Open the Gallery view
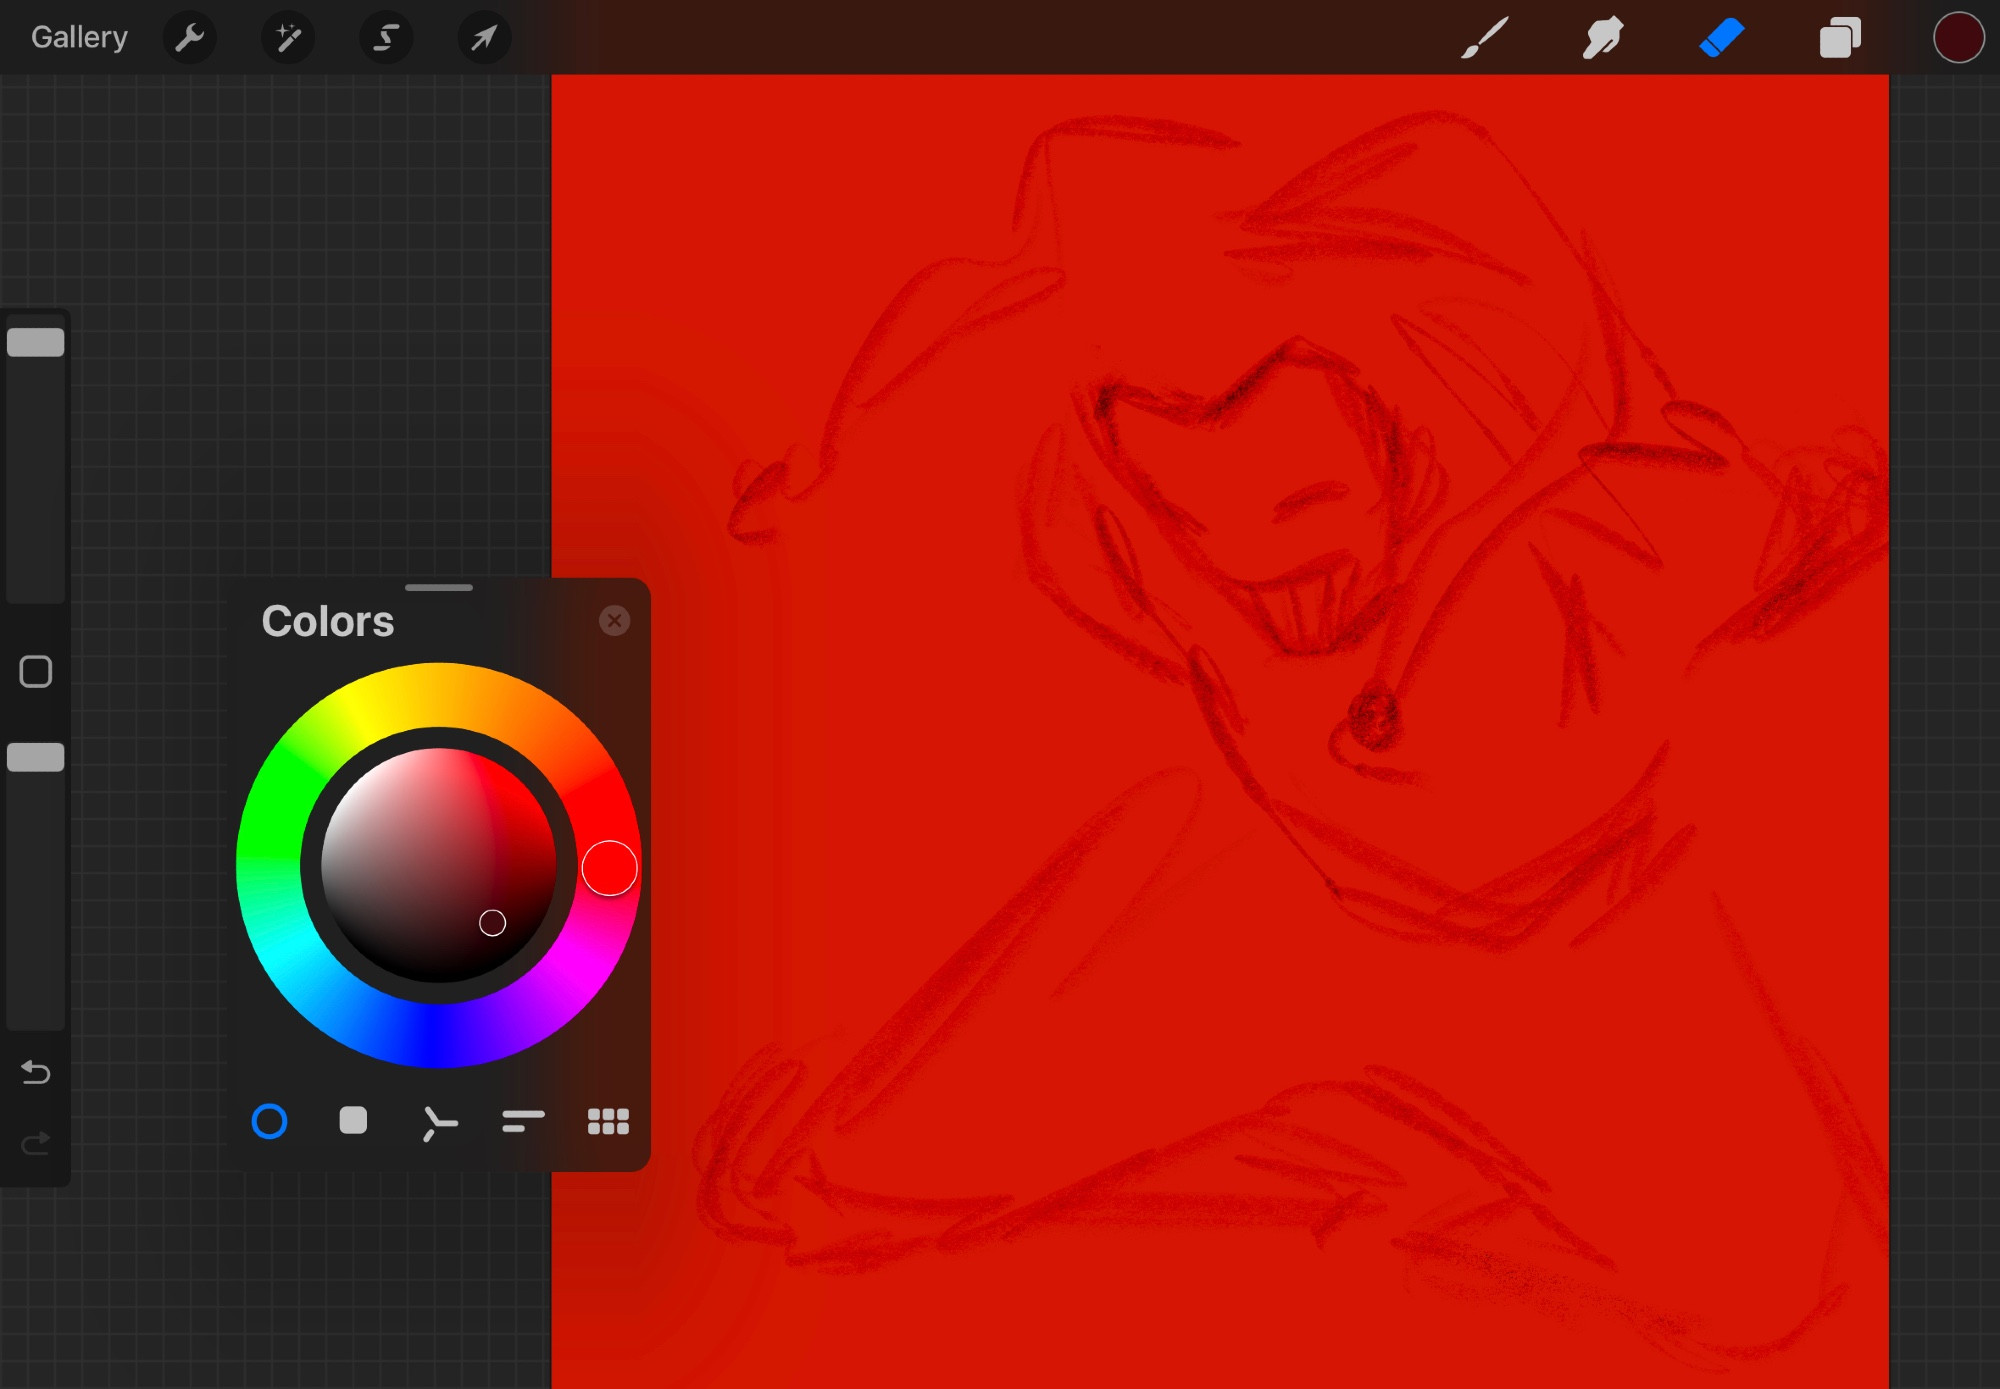Viewport: 2000px width, 1389px height. (x=79, y=37)
